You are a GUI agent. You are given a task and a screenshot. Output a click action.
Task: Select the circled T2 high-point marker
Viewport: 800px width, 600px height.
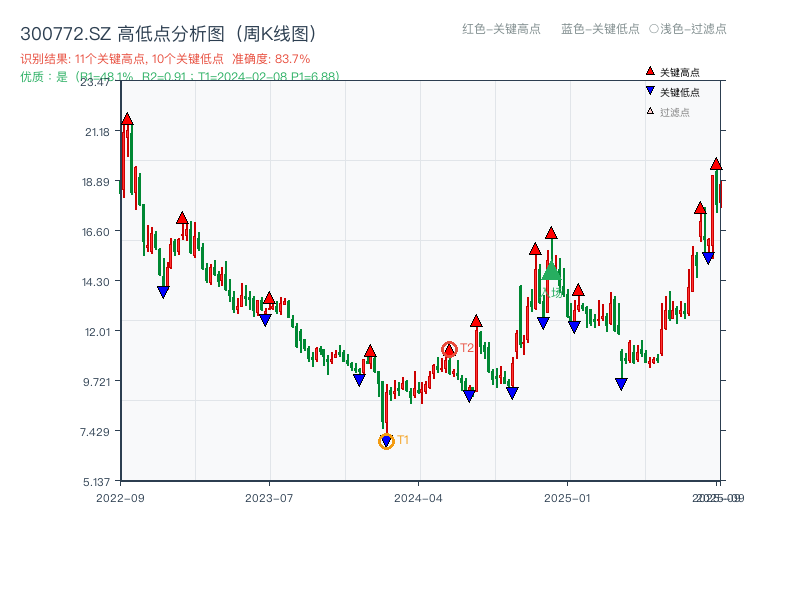(x=449, y=347)
